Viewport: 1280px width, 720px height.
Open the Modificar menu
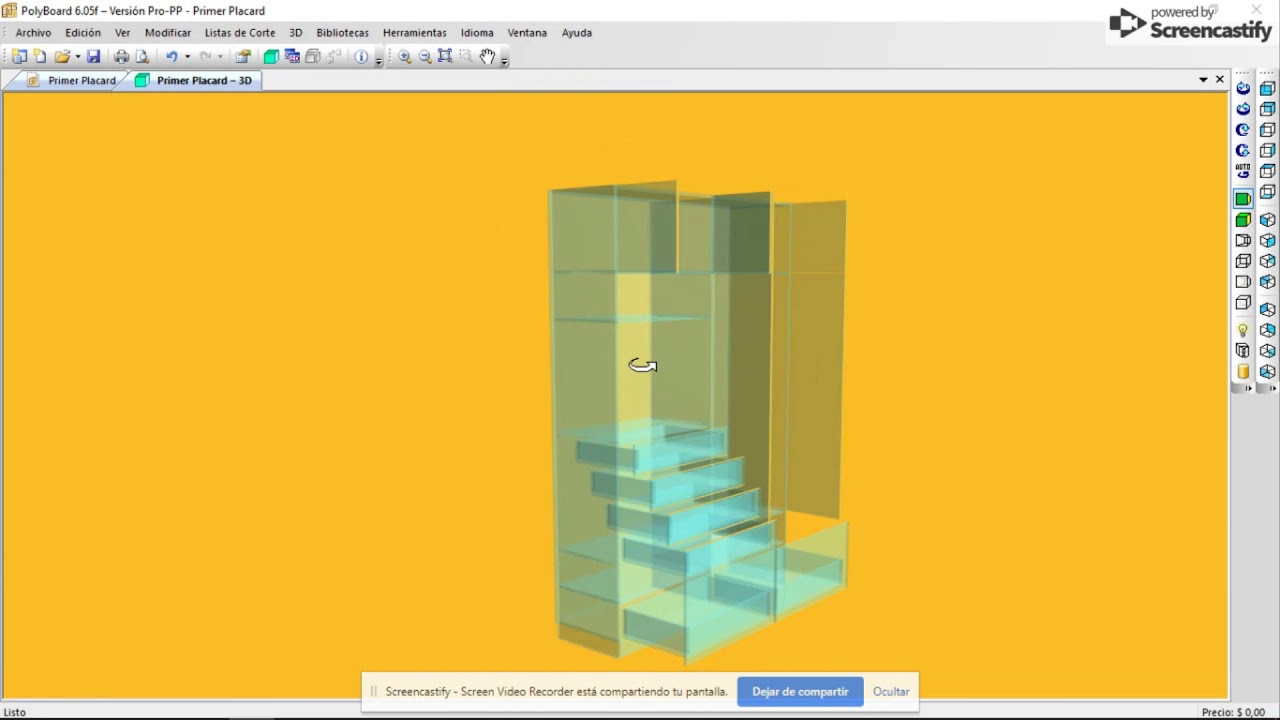pos(168,33)
